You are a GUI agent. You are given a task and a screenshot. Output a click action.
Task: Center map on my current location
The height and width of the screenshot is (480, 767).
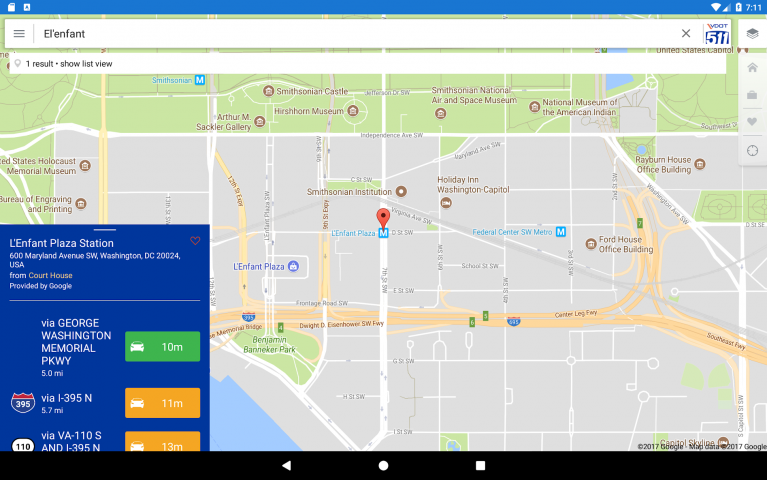(752, 150)
